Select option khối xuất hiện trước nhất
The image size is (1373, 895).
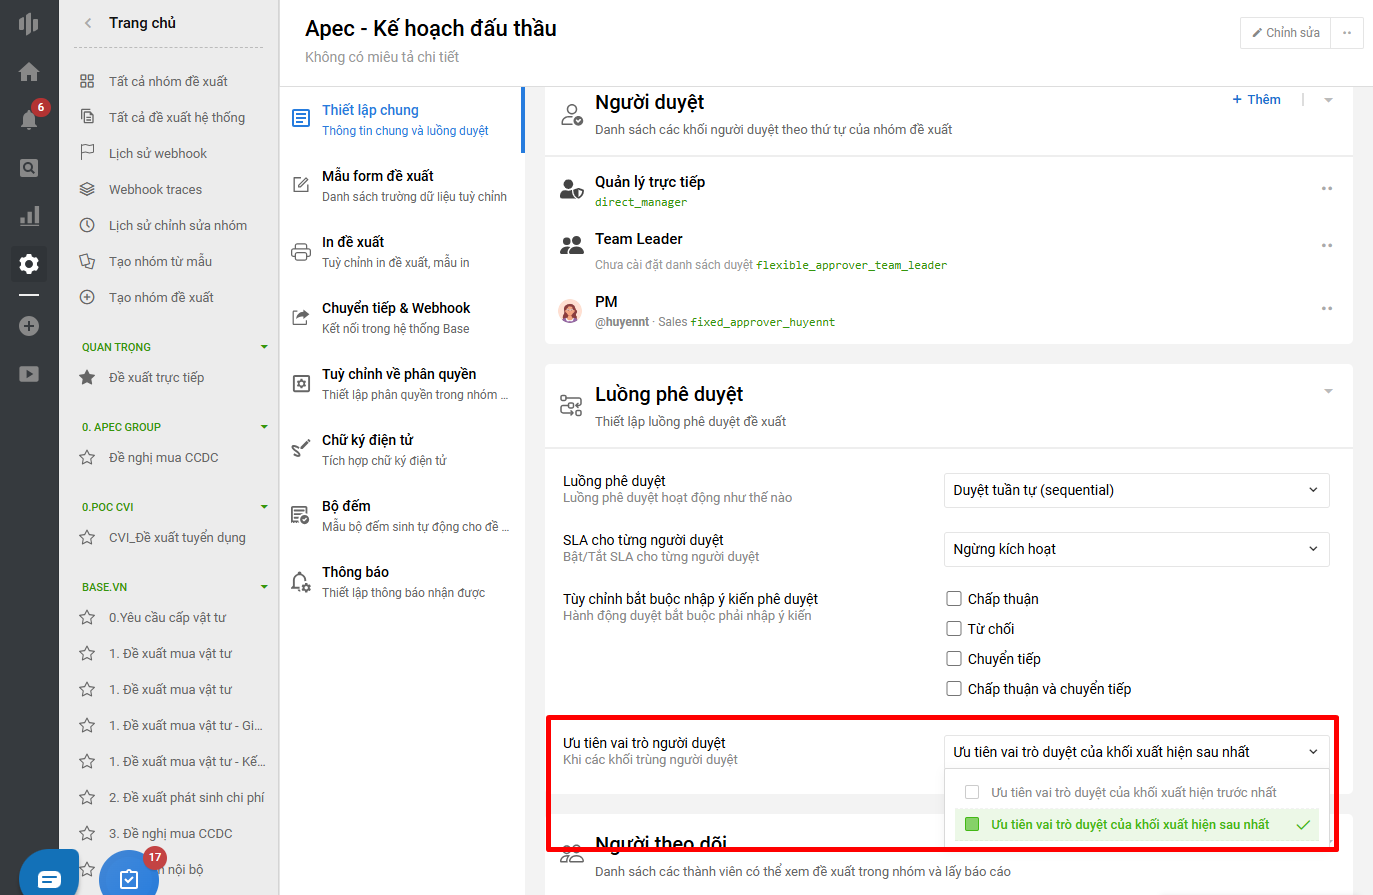[x=1136, y=792]
